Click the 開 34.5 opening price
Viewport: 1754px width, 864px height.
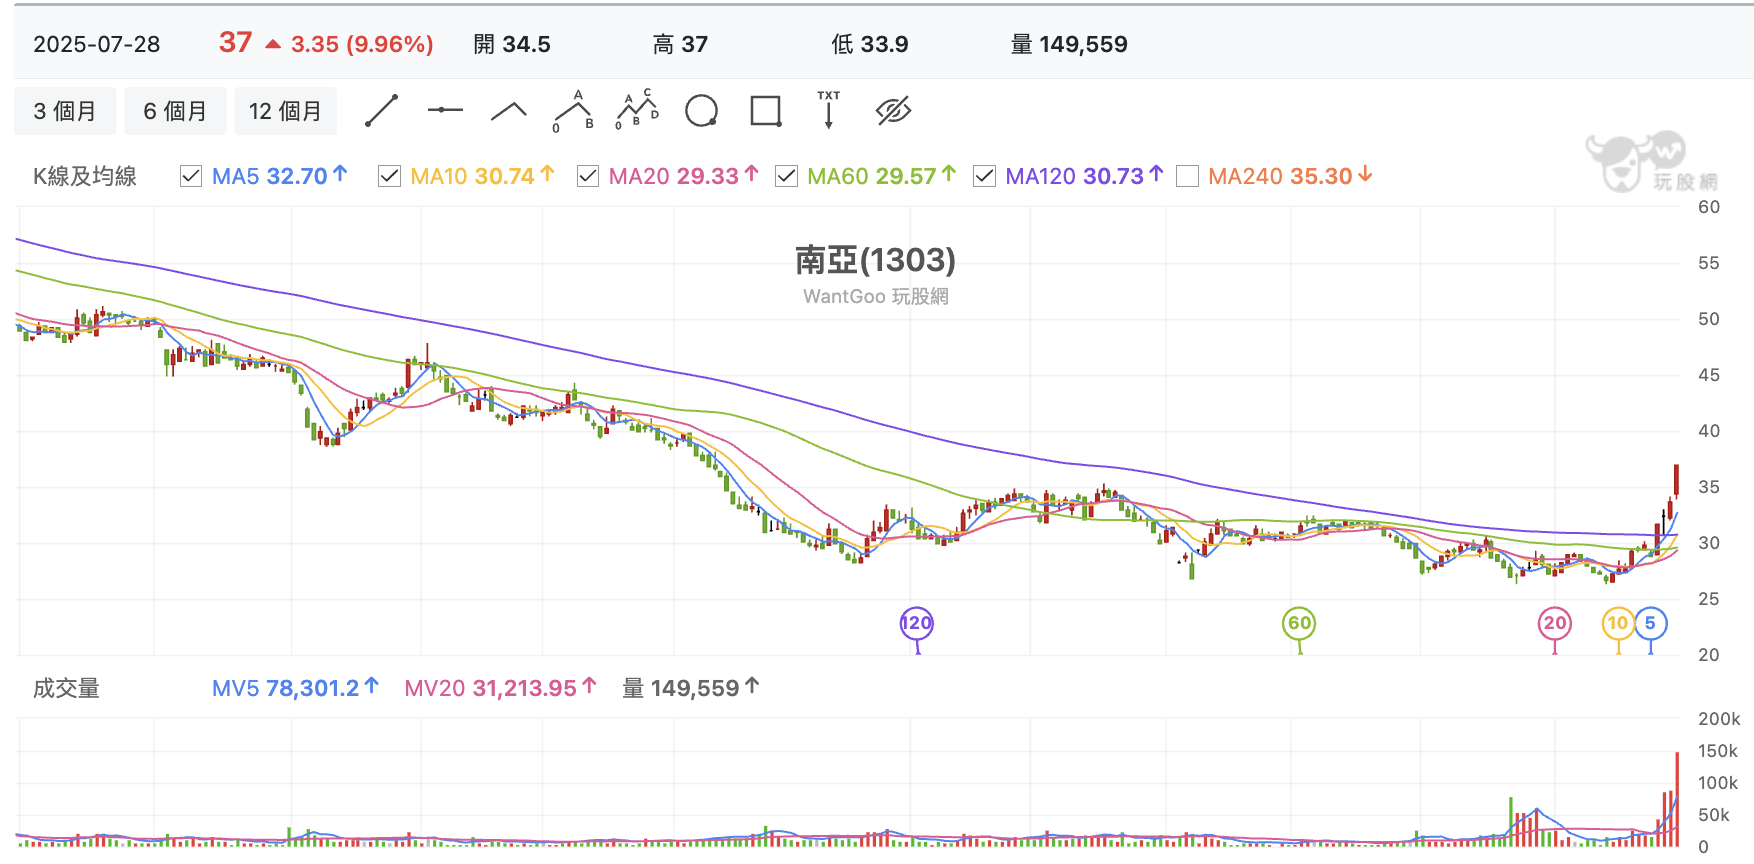pos(512,44)
